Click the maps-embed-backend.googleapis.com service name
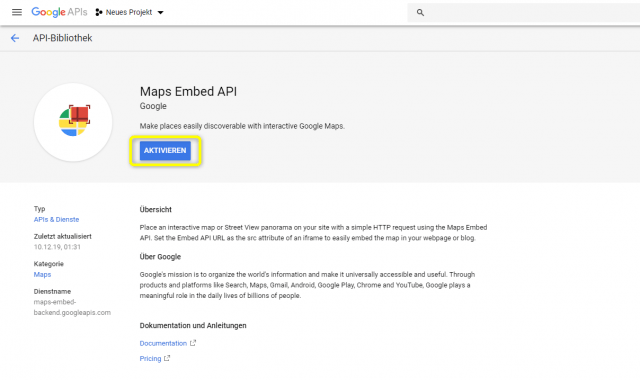The image size is (640, 380). 72,307
